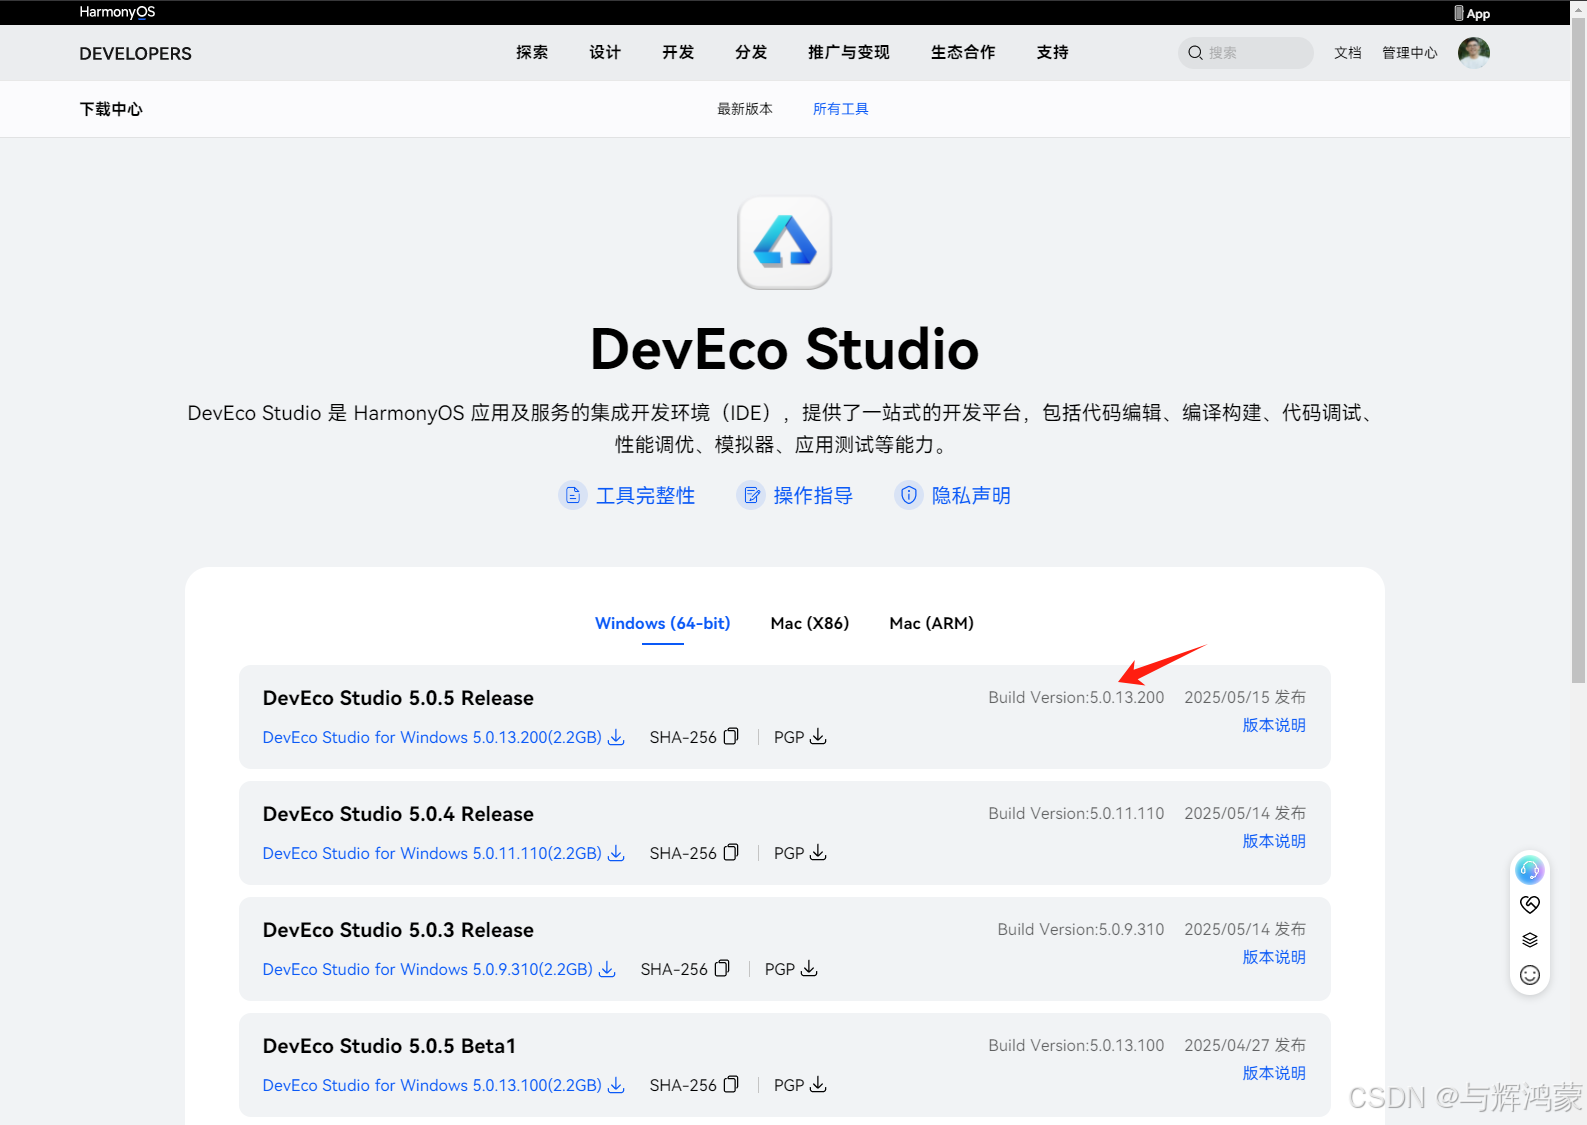Download icon for Windows 5.0.13.200

[616, 737]
